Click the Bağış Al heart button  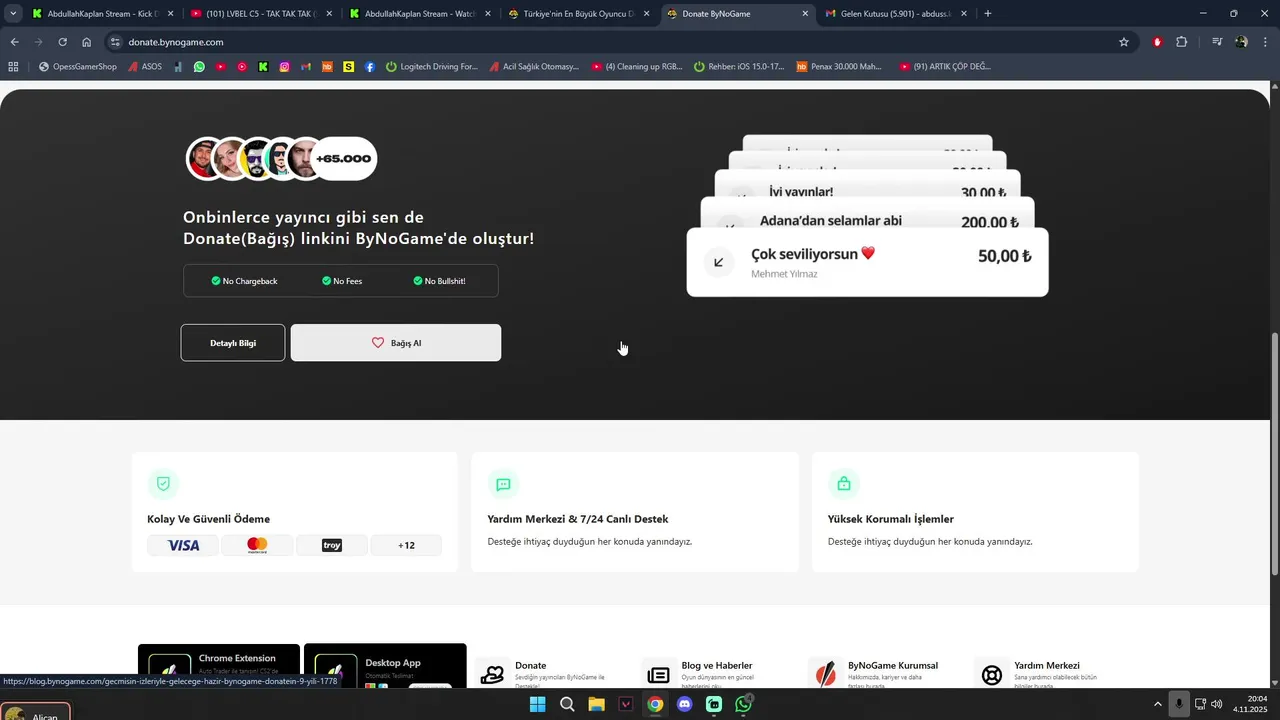[x=396, y=343]
